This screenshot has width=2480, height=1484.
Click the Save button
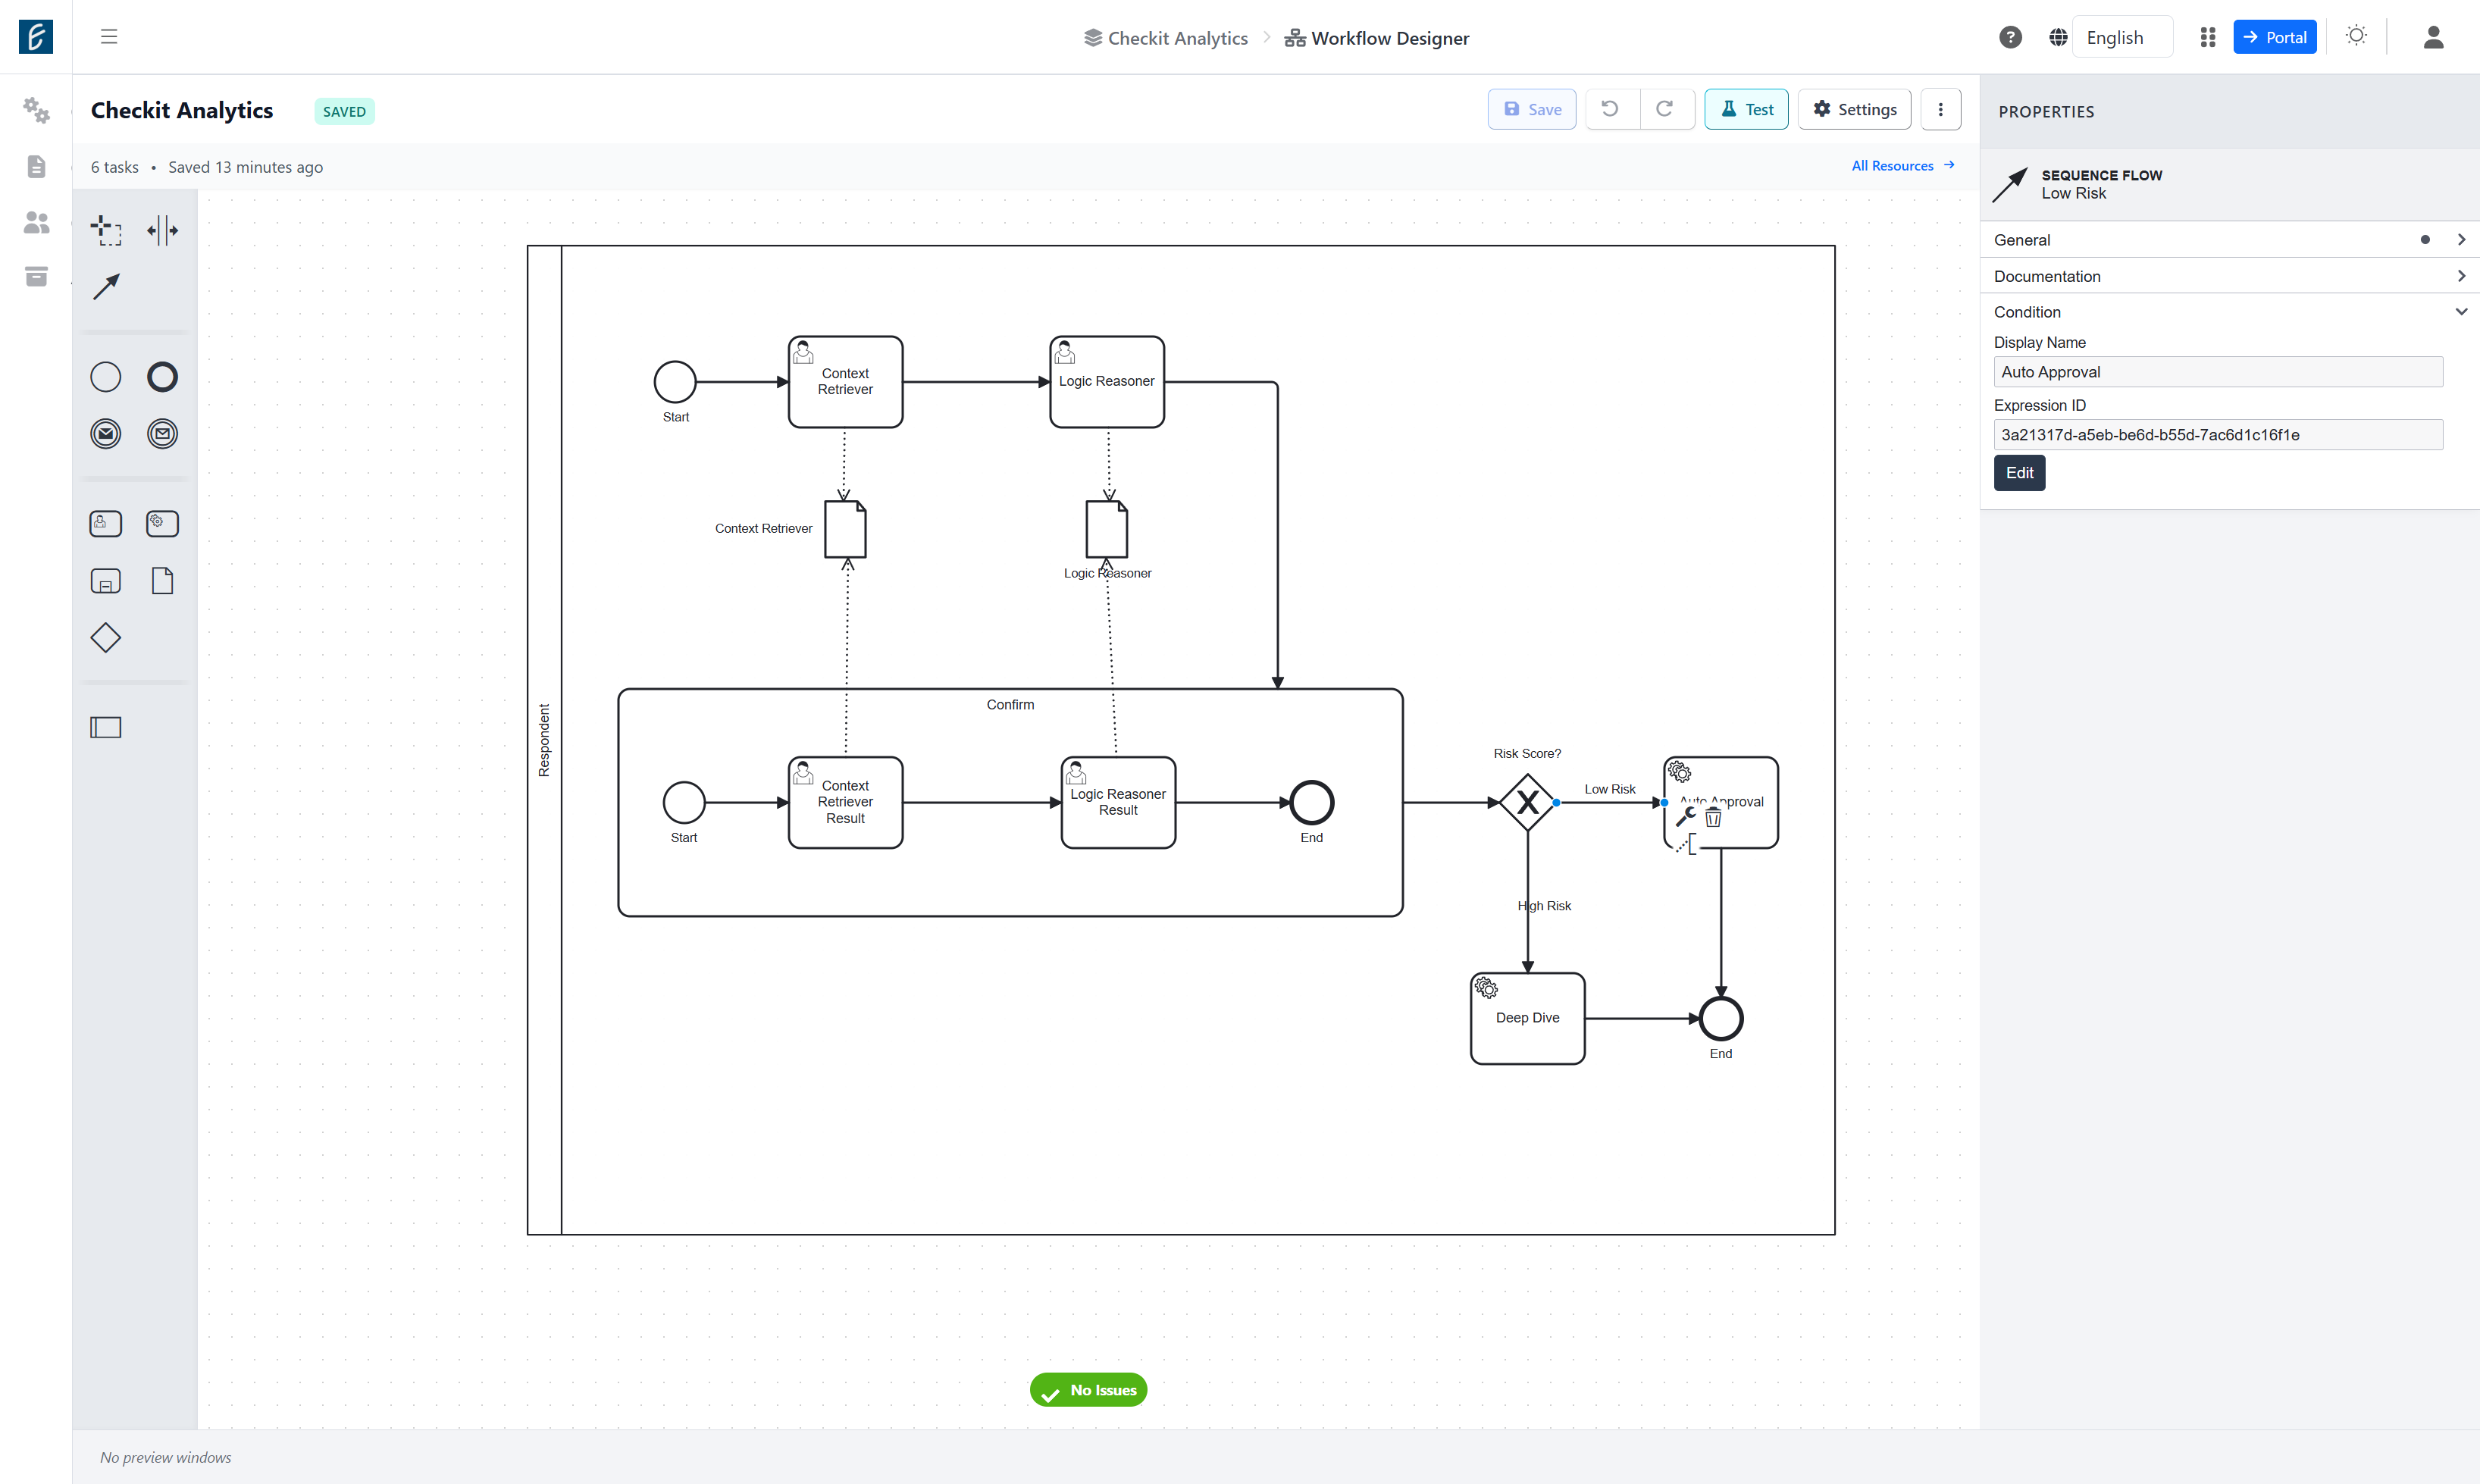(x=1531, y=109)
